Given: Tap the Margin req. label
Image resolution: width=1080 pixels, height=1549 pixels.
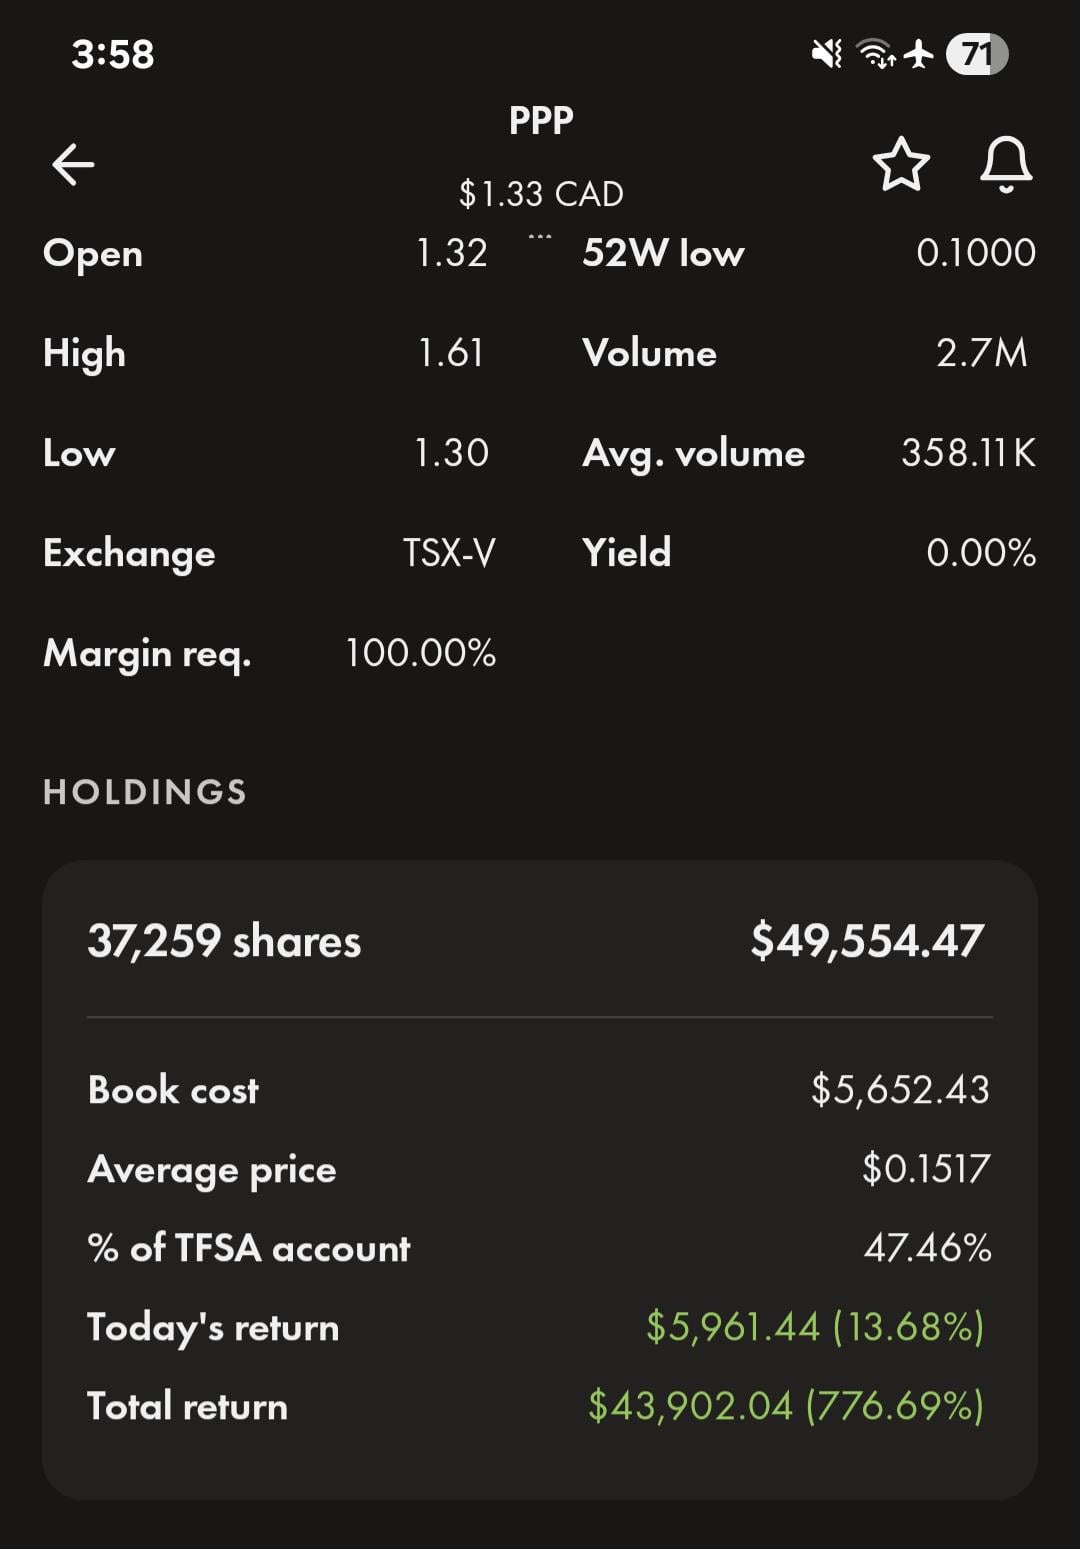Looking at the screenshot, I should [147, 653].
